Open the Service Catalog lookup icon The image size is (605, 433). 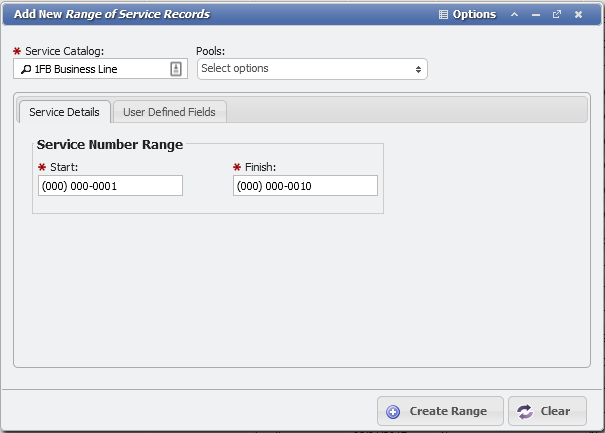click(175, 69)
